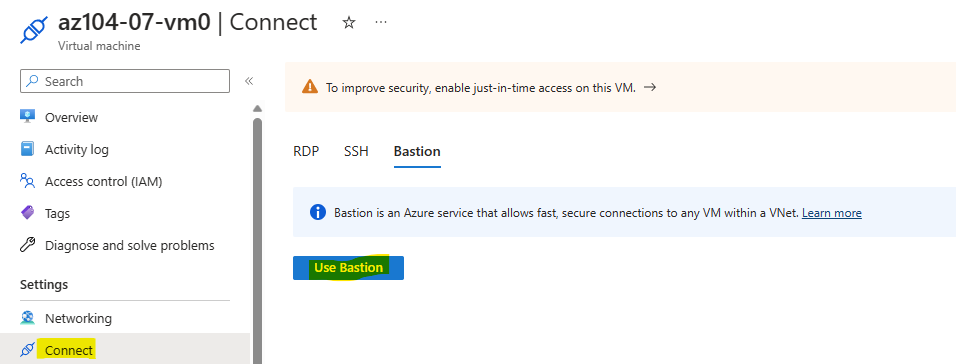
Task: Open the Learn more link
Action: [832, 213]
